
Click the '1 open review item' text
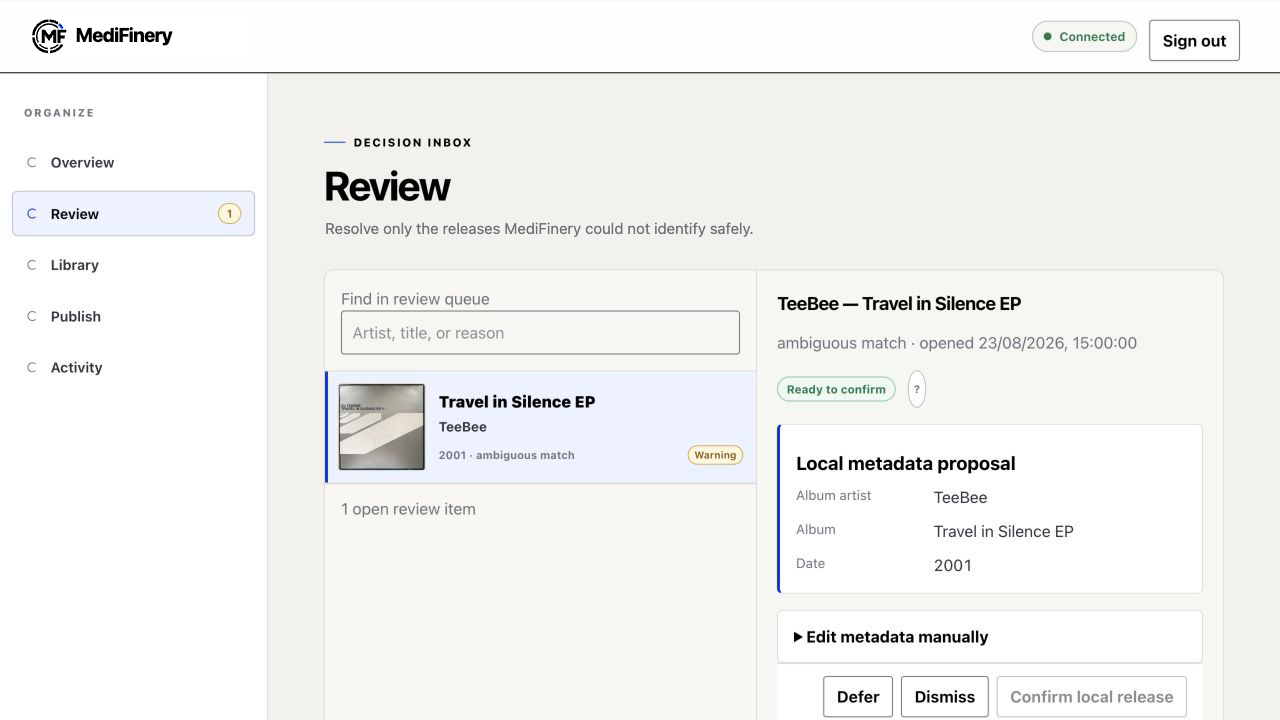pos(408,509)
